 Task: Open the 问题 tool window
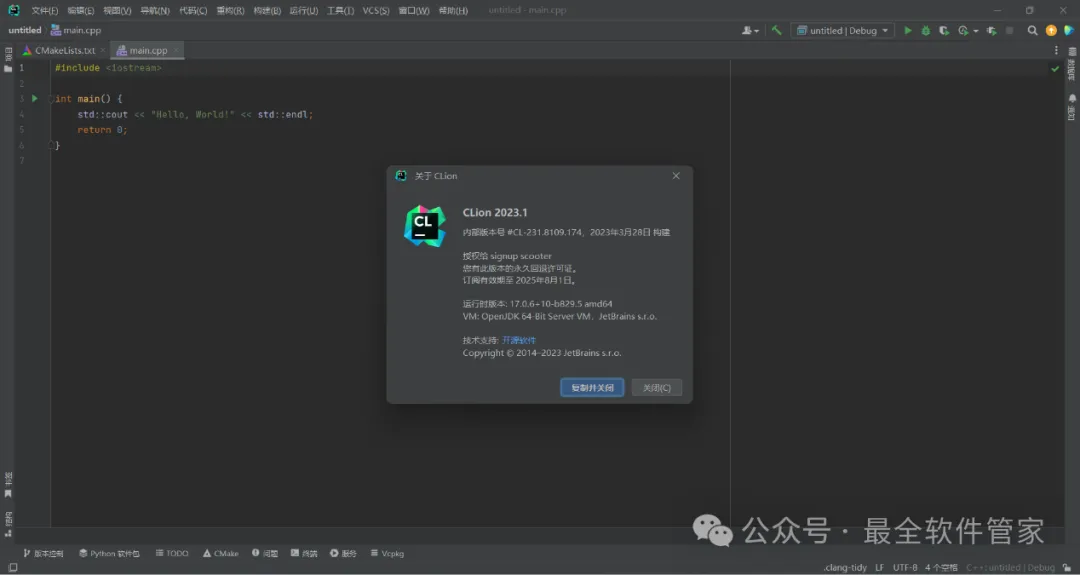[x=265, y=553]
